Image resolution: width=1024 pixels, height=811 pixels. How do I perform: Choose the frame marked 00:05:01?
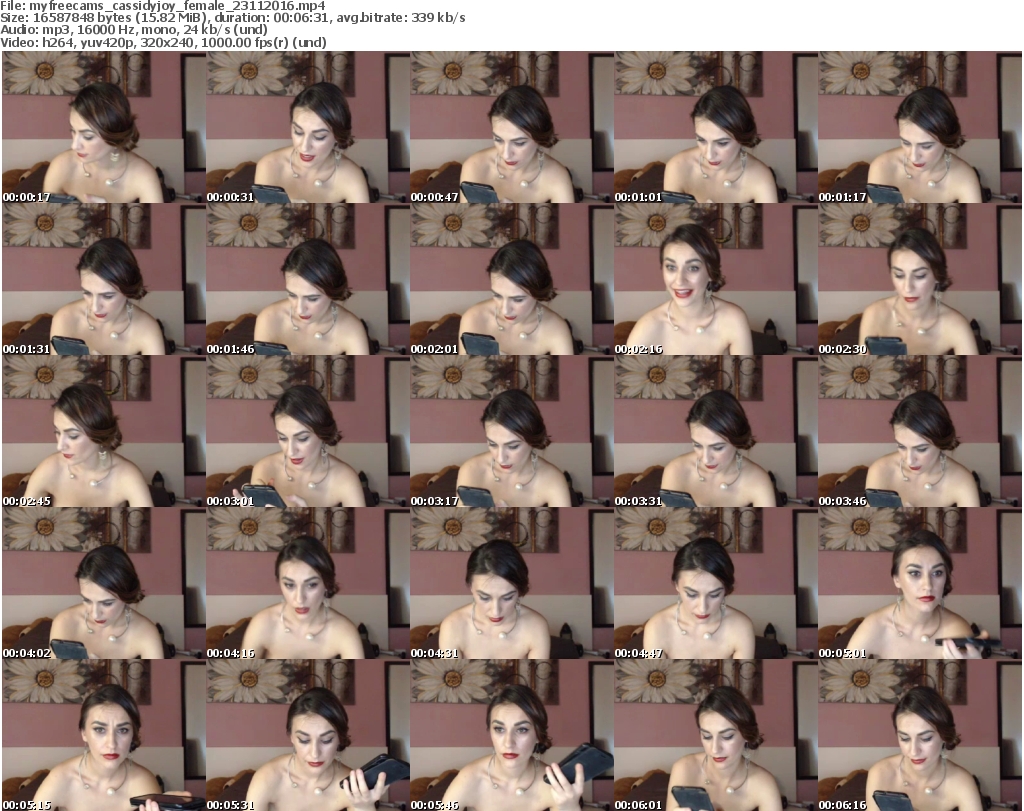tap(920, 583)
